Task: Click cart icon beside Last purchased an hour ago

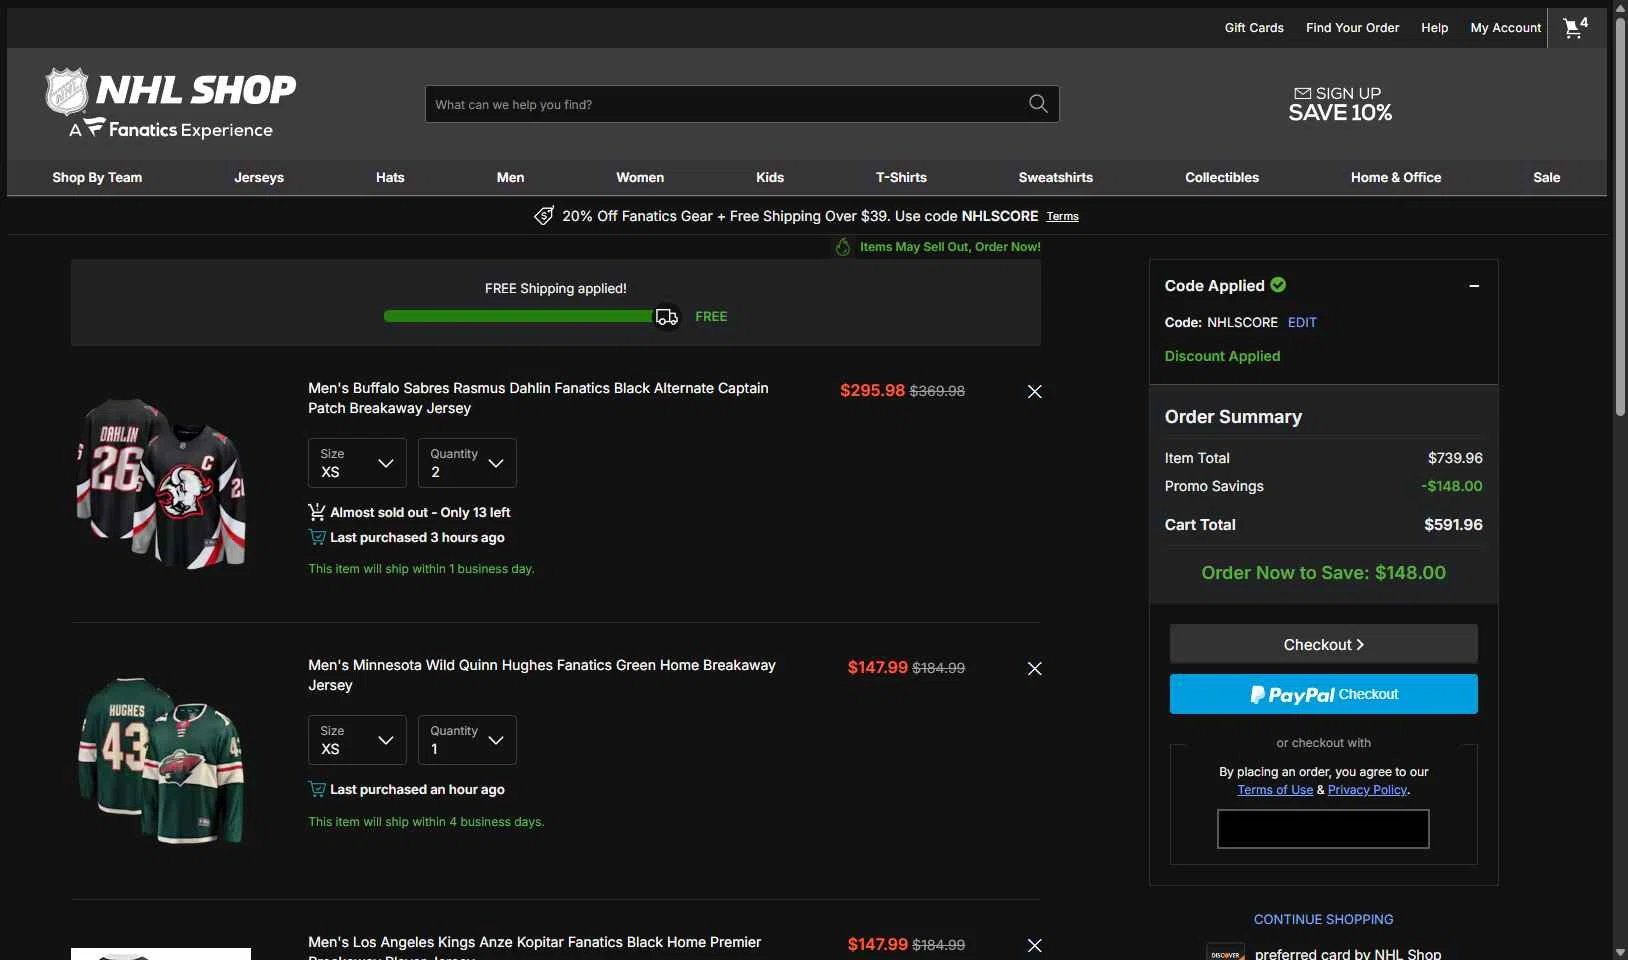Action: click(317, 789)
